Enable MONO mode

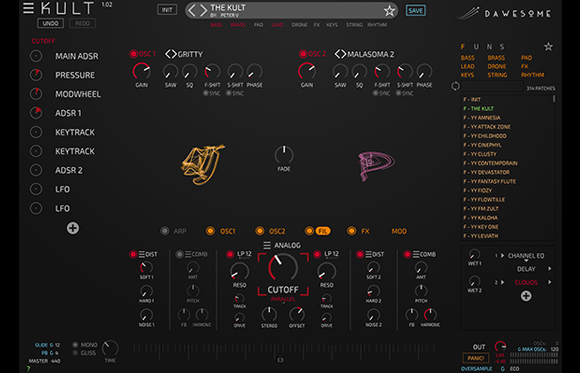pyautogui.click(x=75, y=345)
